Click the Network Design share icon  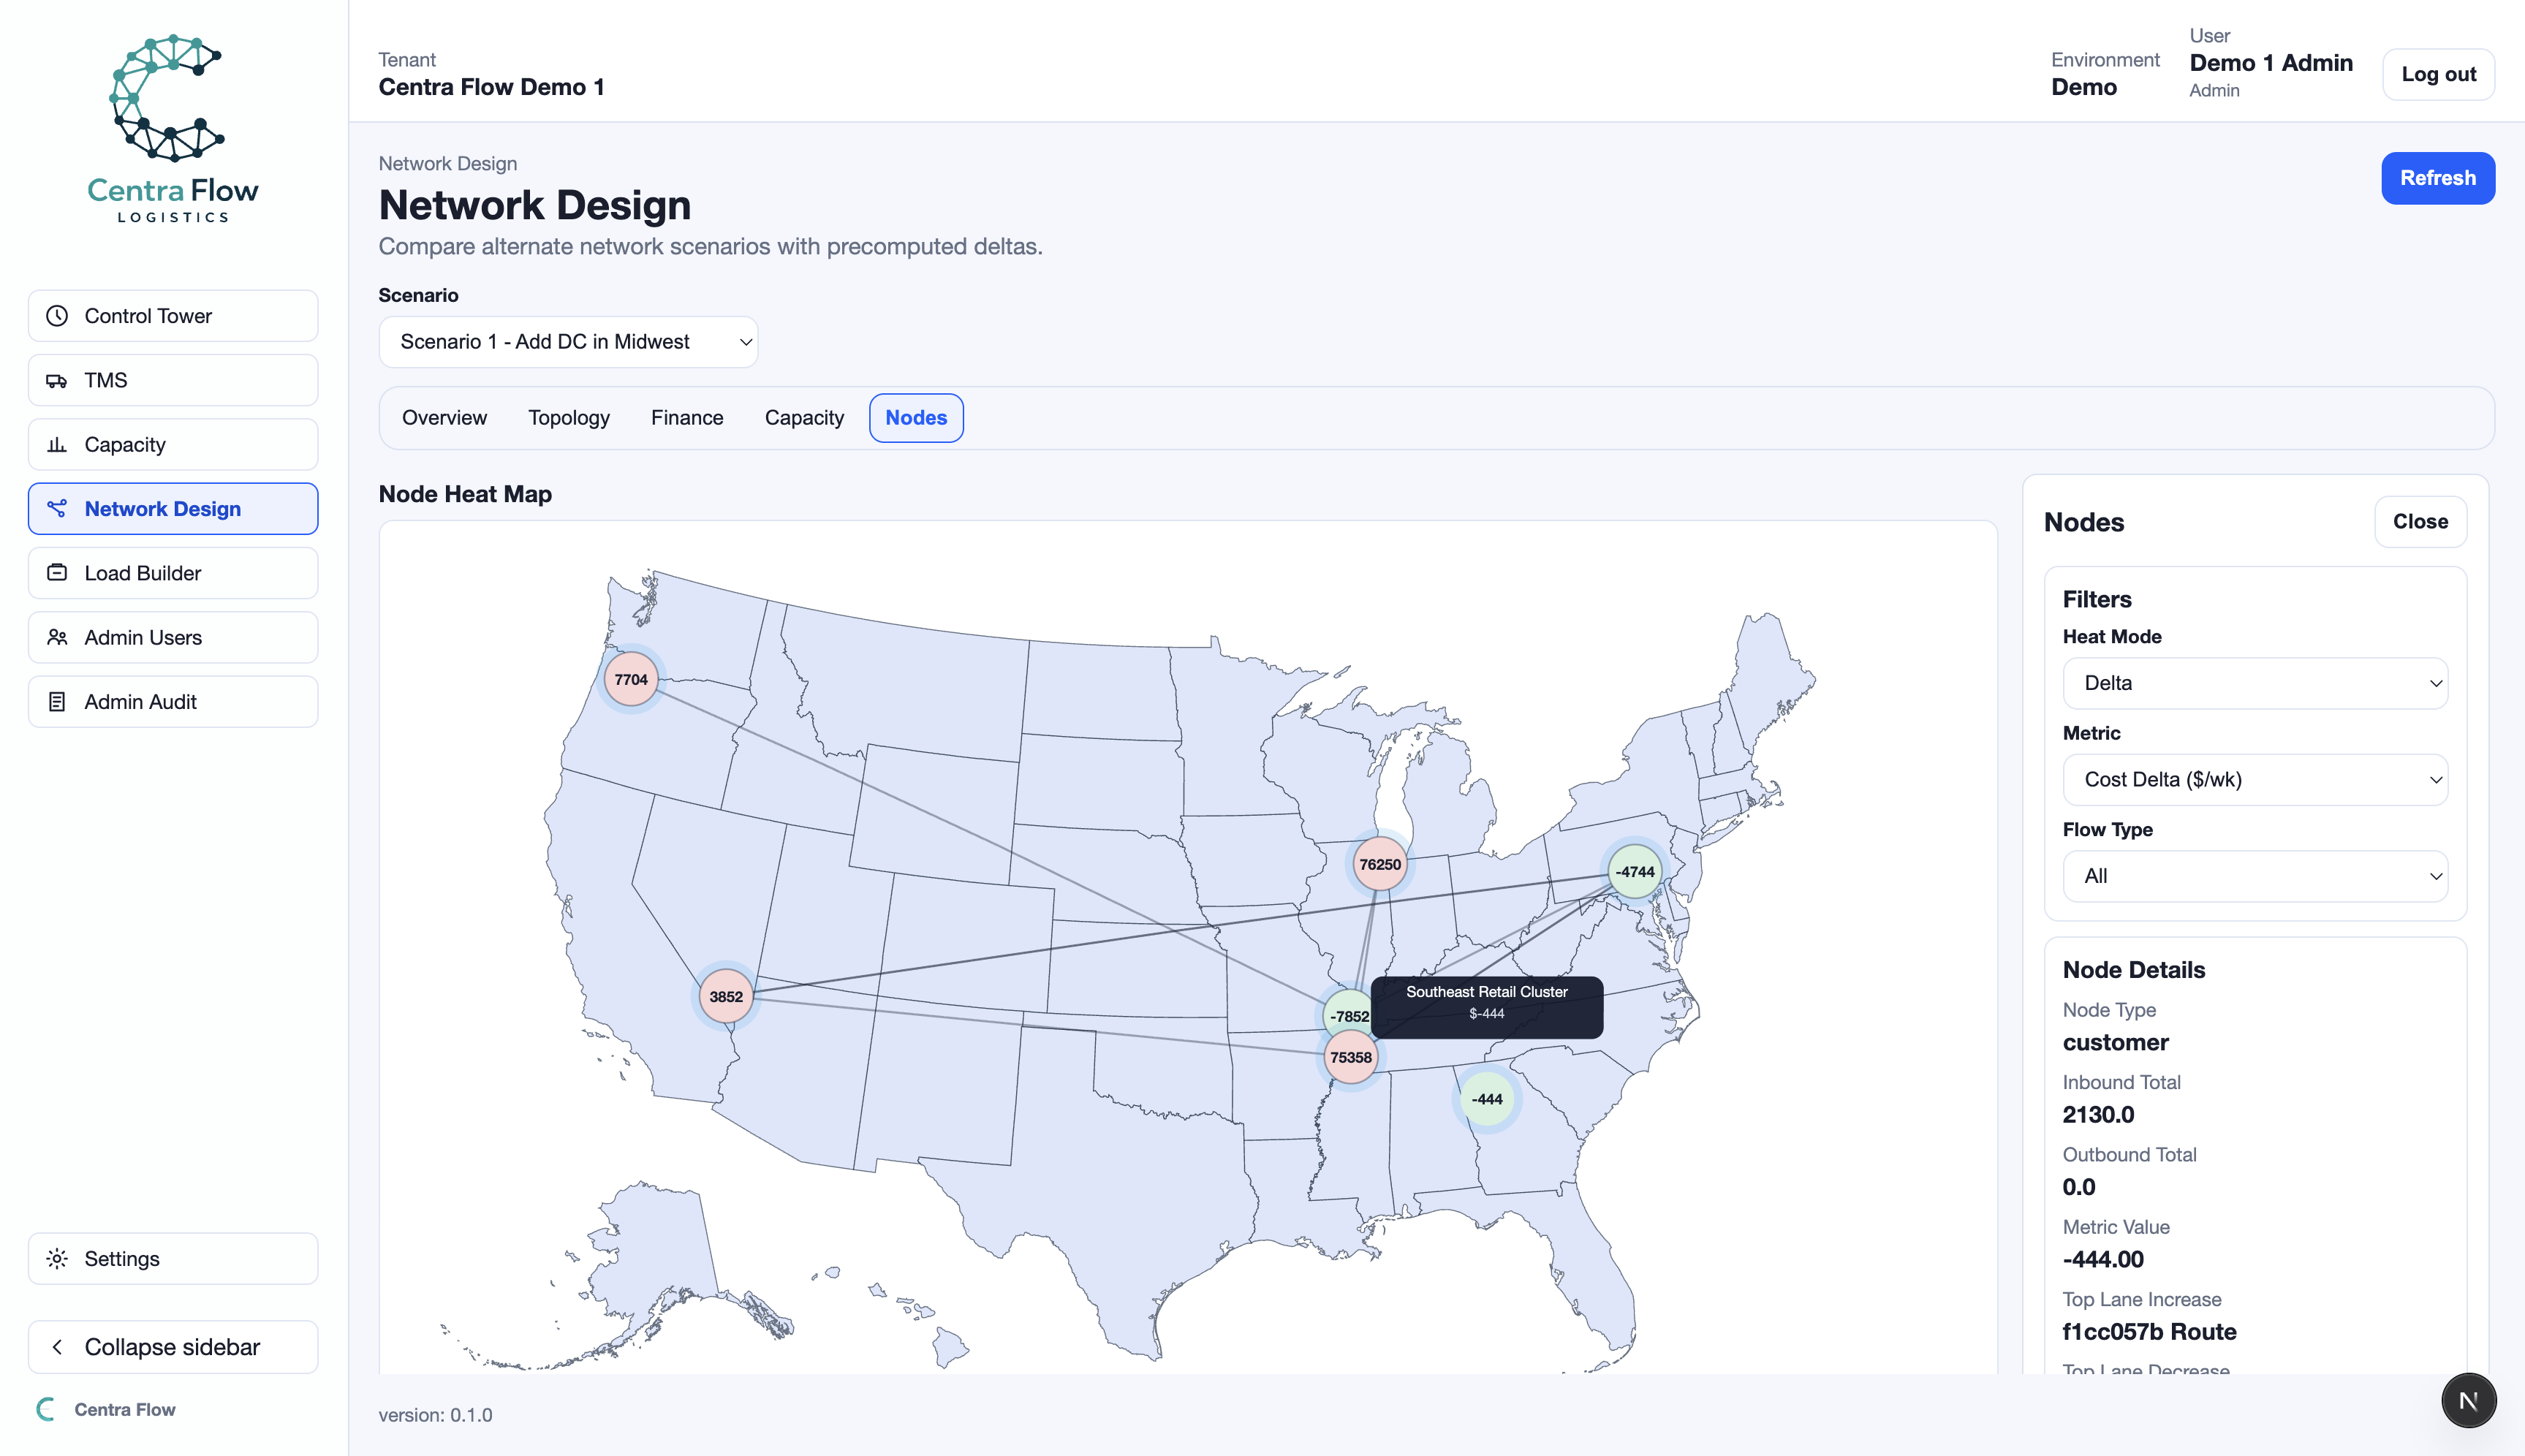click(57, 508)
